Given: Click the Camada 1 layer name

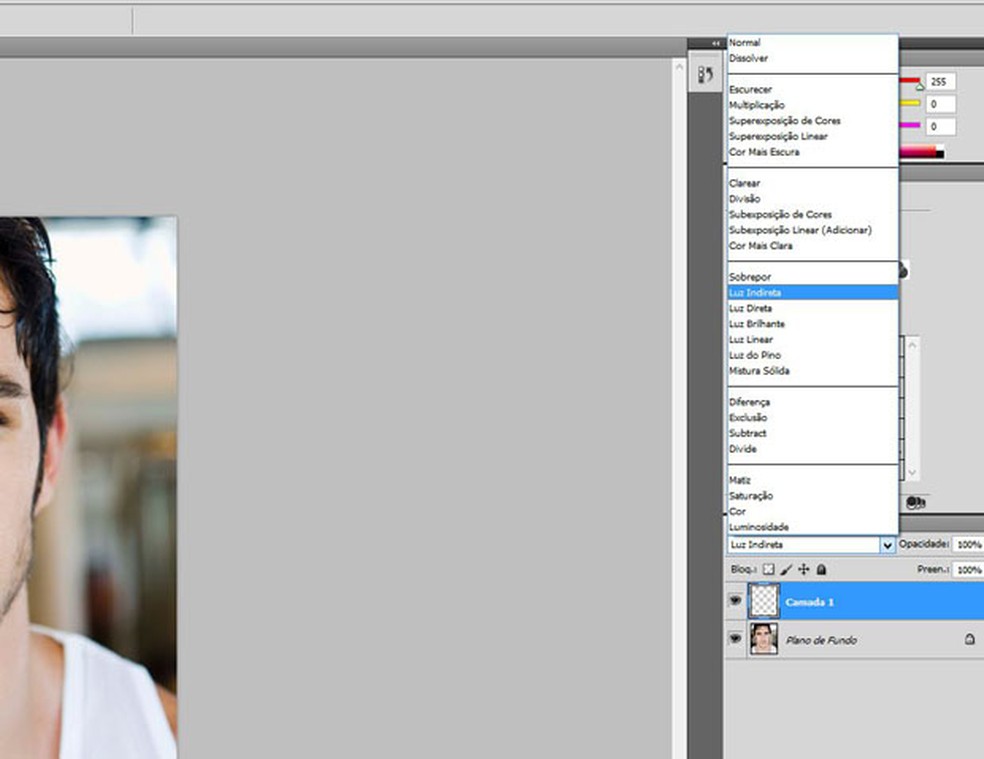Looking at the screenshot, I should coord(809,602).
